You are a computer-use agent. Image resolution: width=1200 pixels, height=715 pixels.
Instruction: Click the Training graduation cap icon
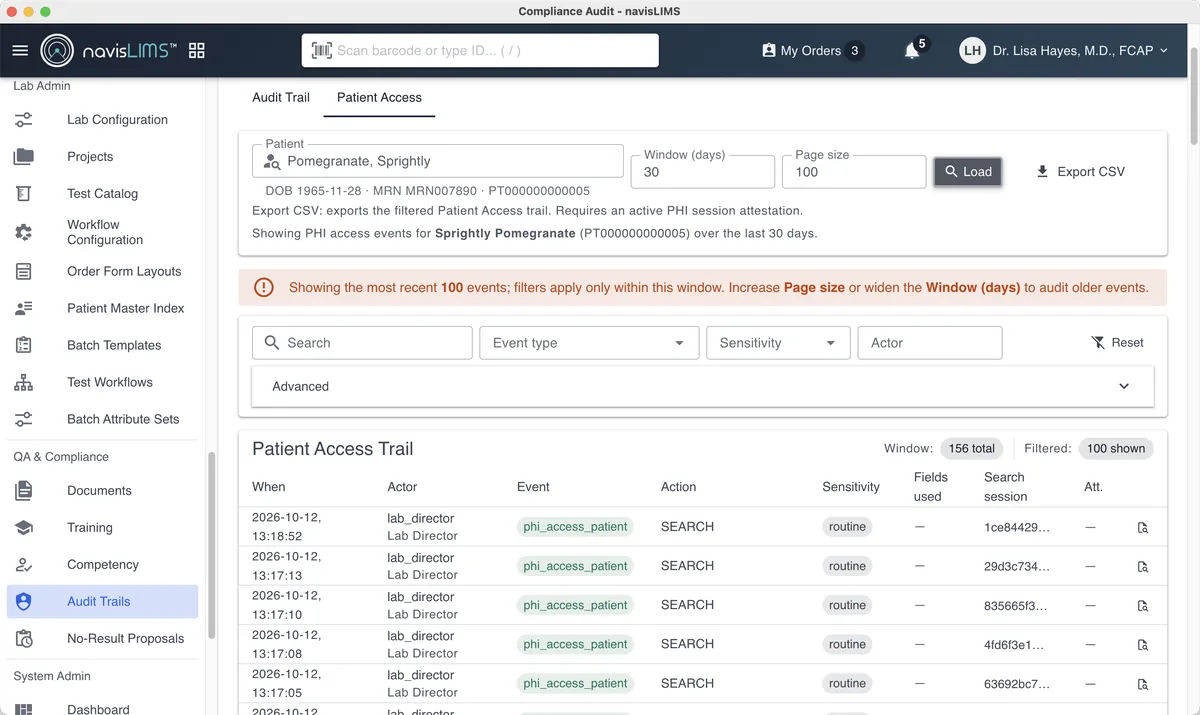(x=24, y=528)
